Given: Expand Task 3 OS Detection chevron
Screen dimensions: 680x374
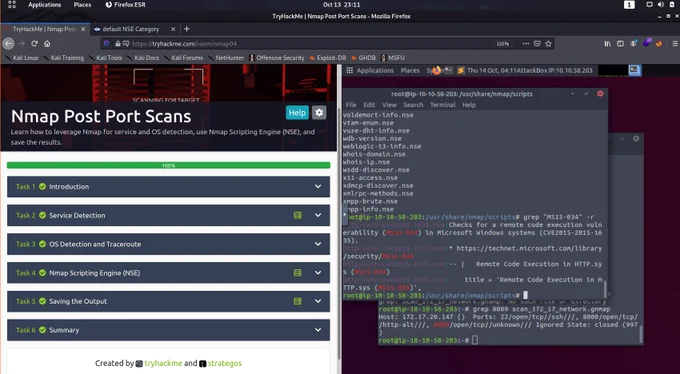Looking at the screenshot, I should [x=318, y=244].
